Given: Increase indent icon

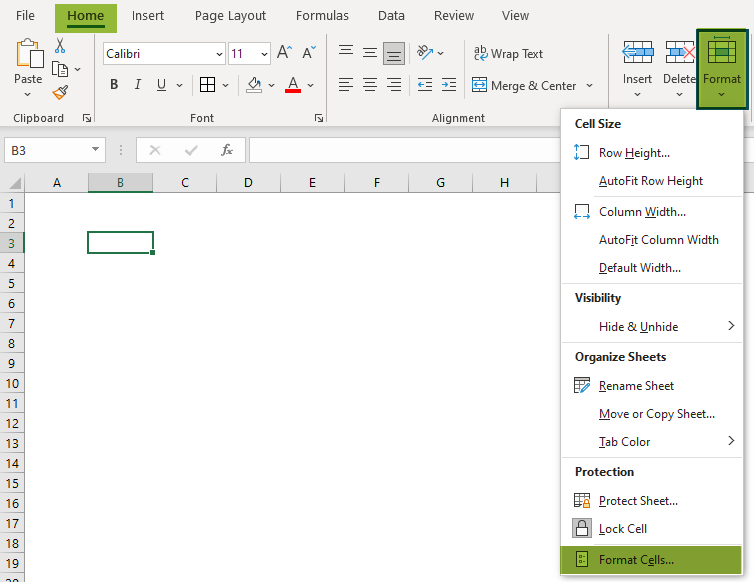Looking at the screenshot, I should (x=449, y=85).
